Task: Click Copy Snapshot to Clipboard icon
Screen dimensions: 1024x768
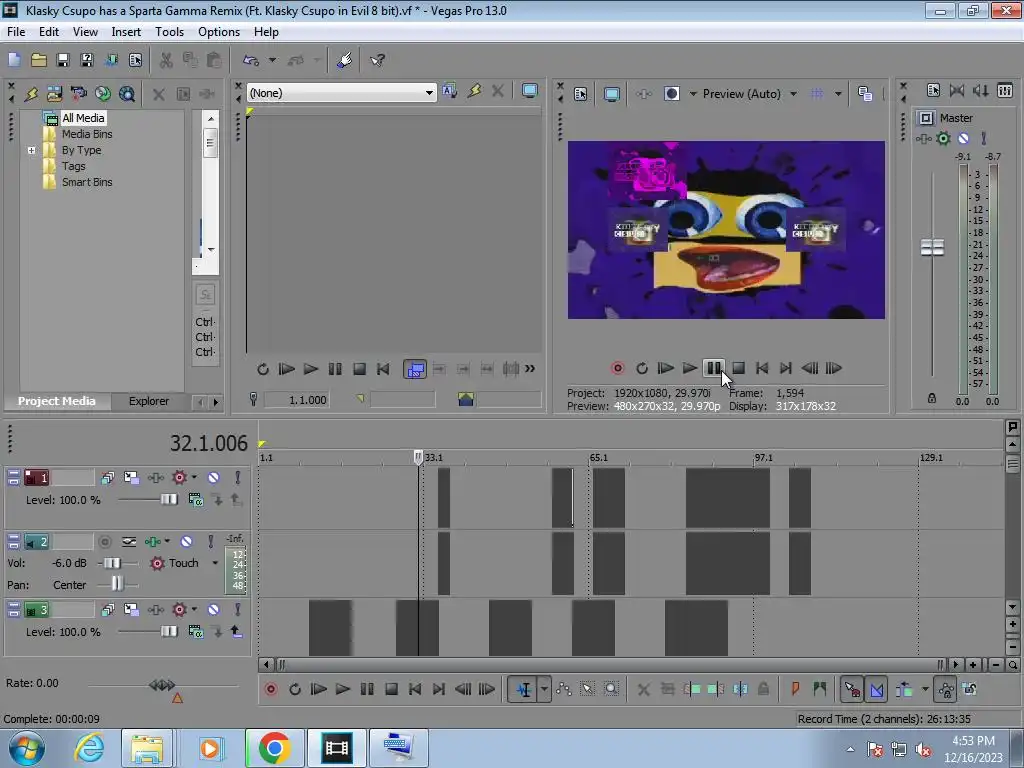Action: click(865, 94)
